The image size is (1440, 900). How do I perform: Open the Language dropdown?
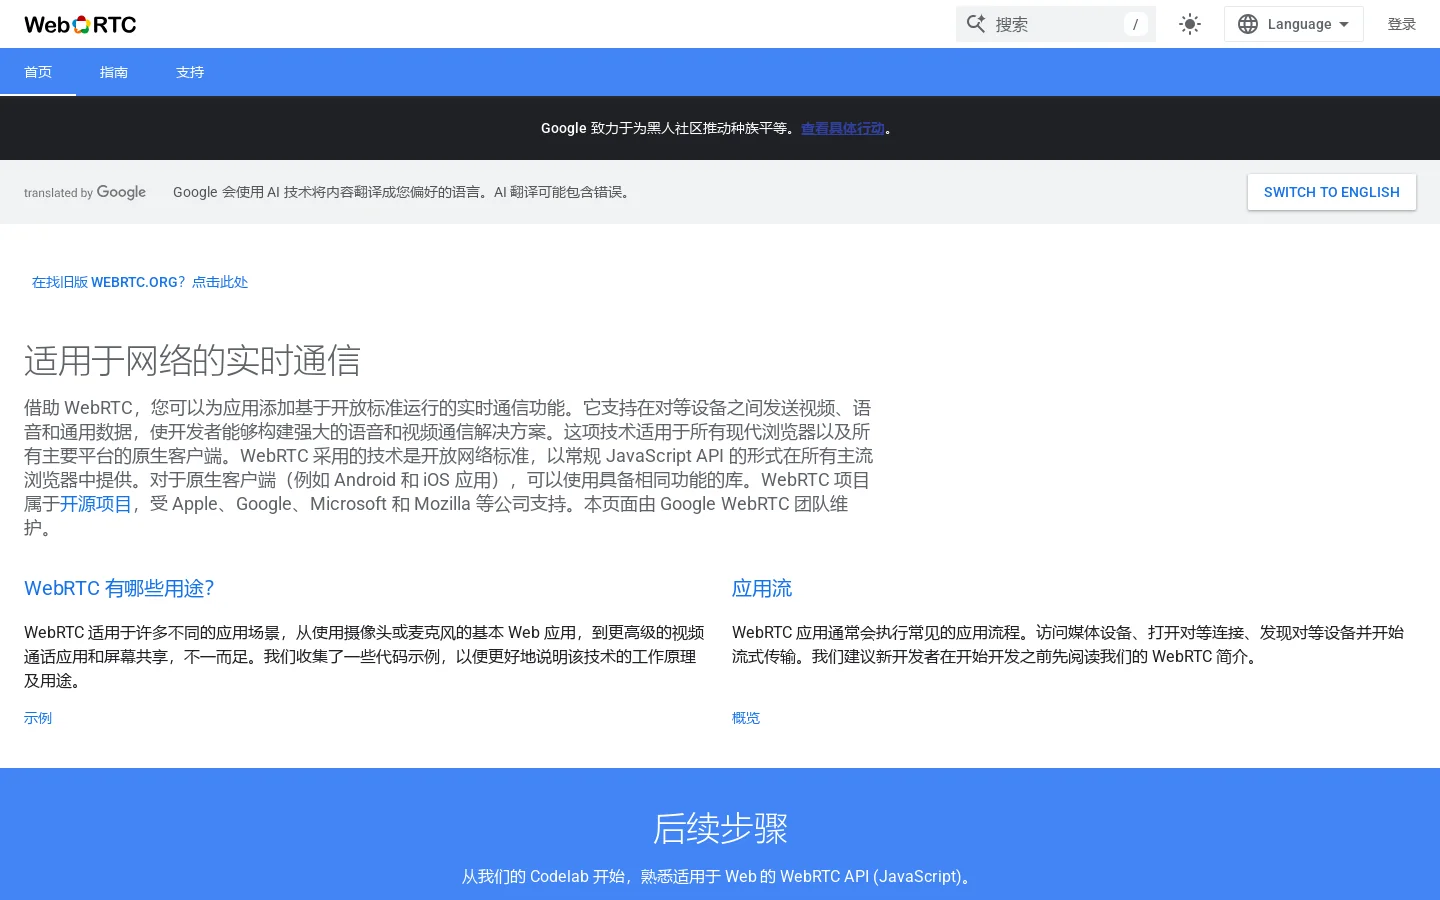[1294, 24]
